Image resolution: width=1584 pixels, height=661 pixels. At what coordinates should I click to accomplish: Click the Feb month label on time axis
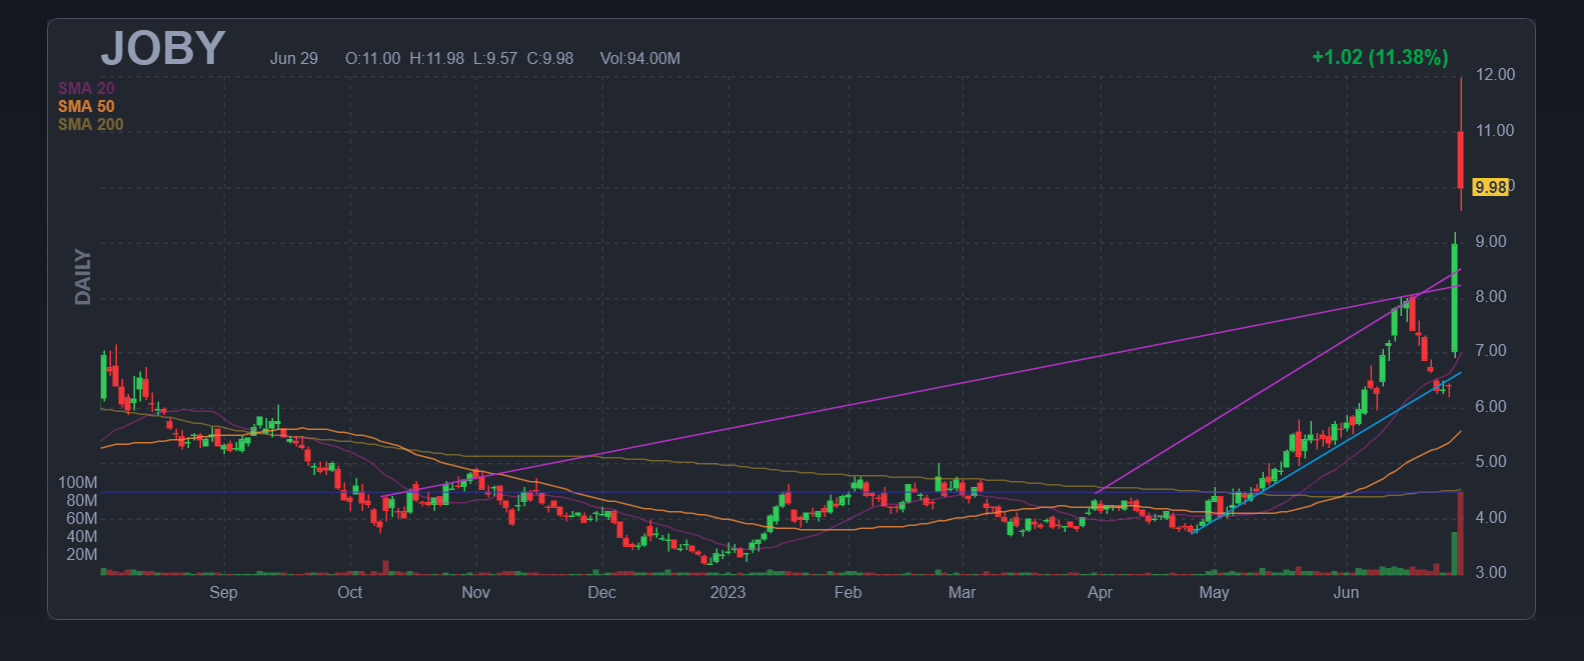[848, 592]
